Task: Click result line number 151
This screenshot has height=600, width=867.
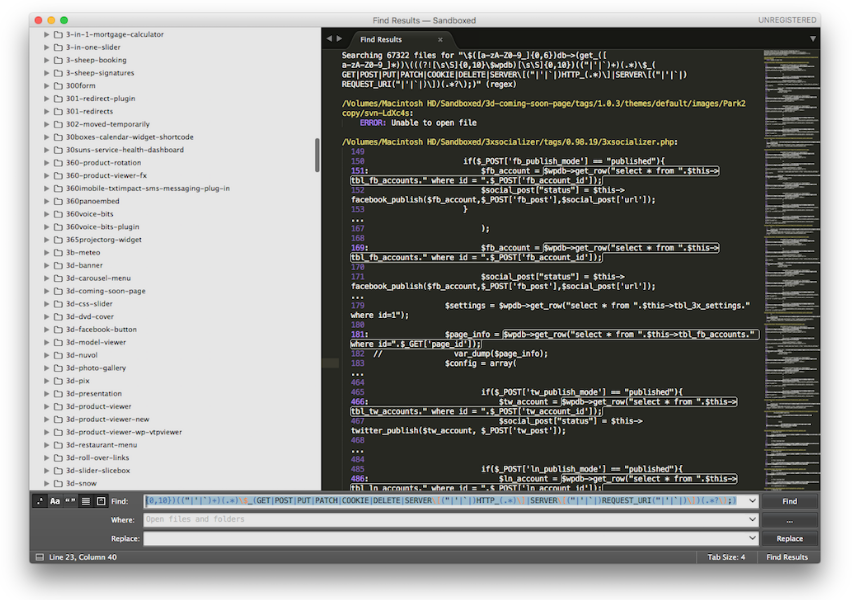Action: pyautogui.click(x=359, y=171)
